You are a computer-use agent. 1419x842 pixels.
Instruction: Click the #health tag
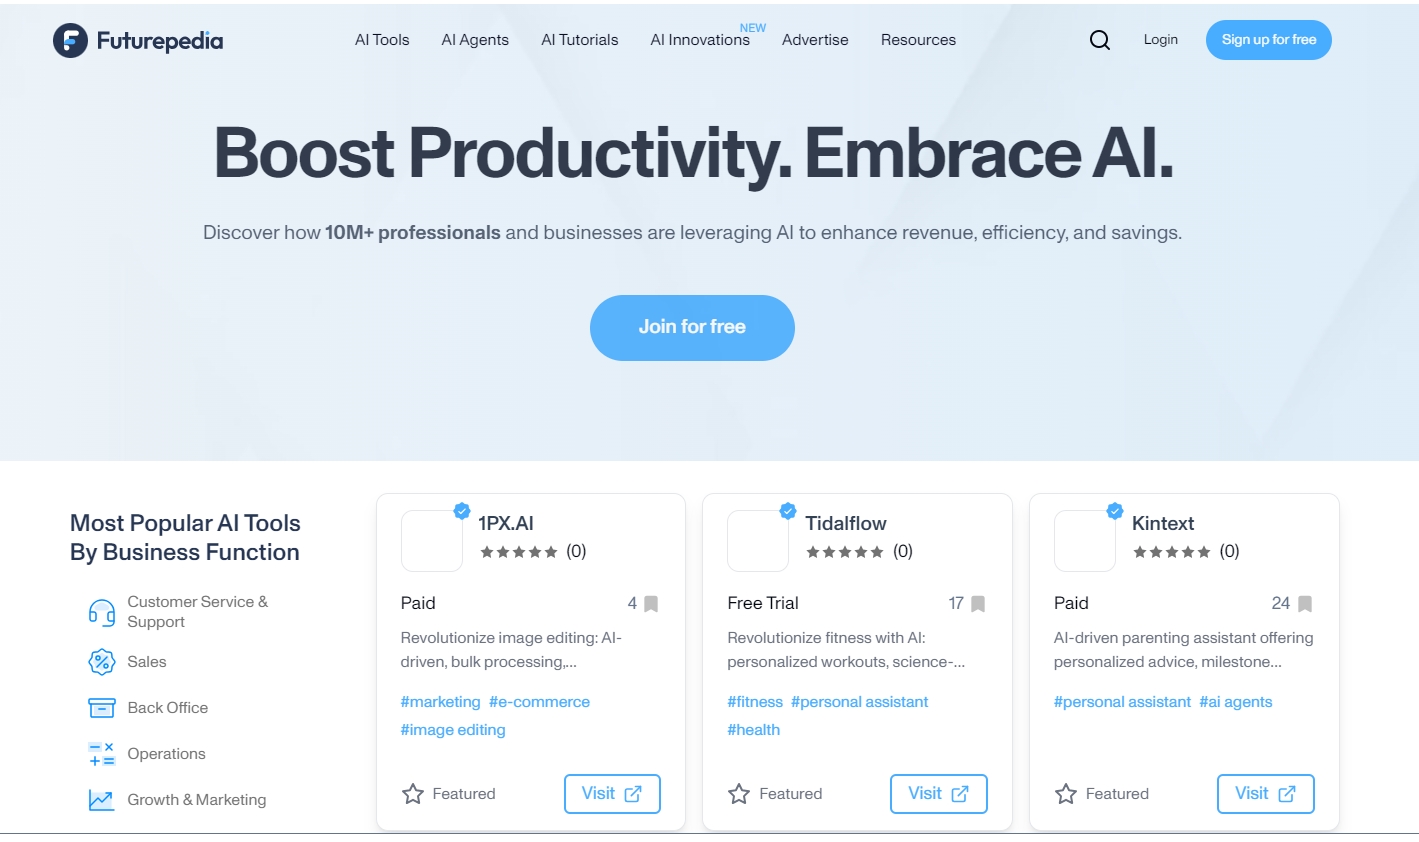pos(753,730)
